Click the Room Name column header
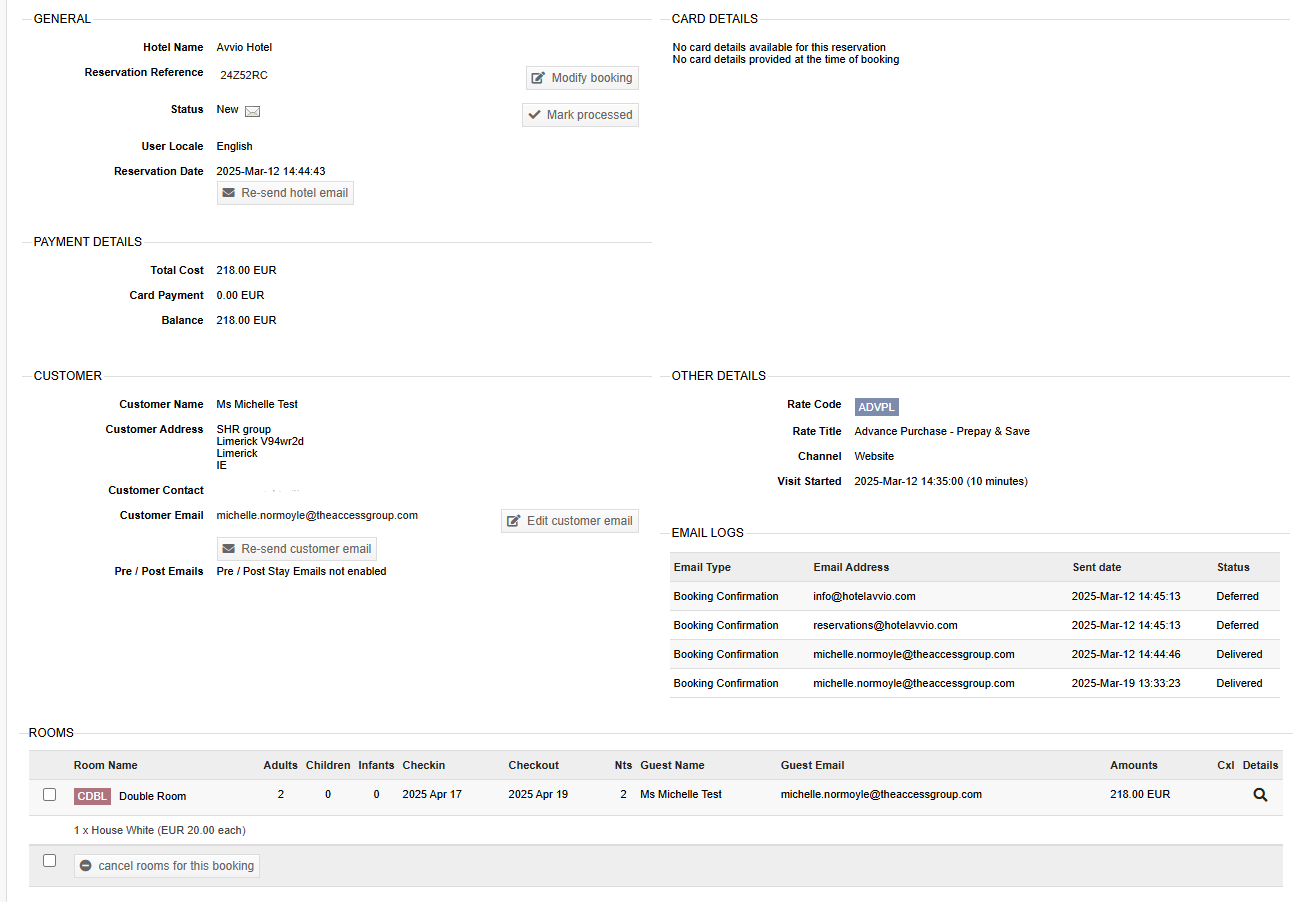The width and height of the screenshot is (1300, 902). point(106,765)
